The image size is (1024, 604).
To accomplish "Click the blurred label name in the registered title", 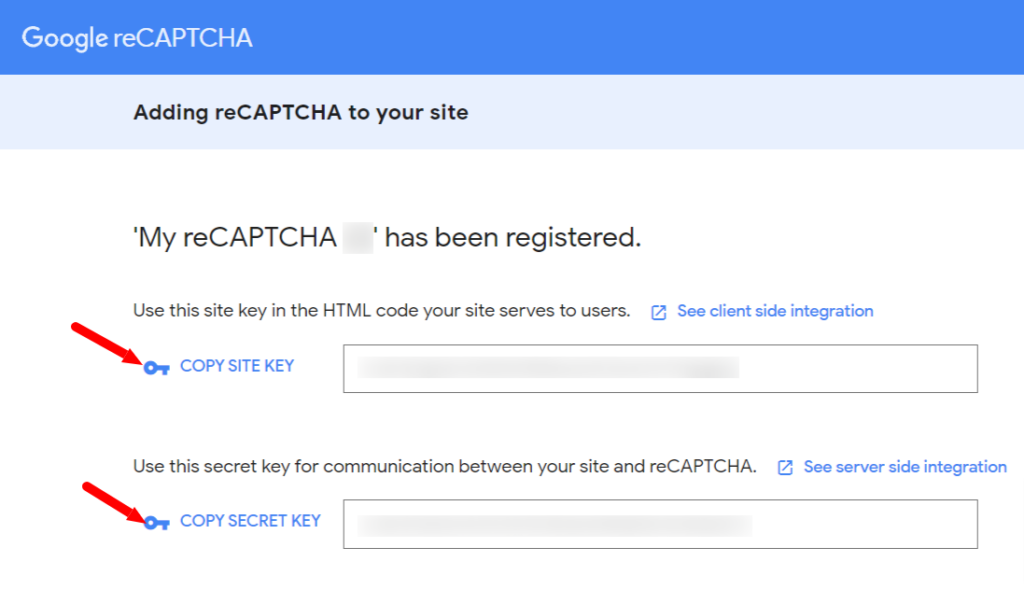I will pos(358,238).
